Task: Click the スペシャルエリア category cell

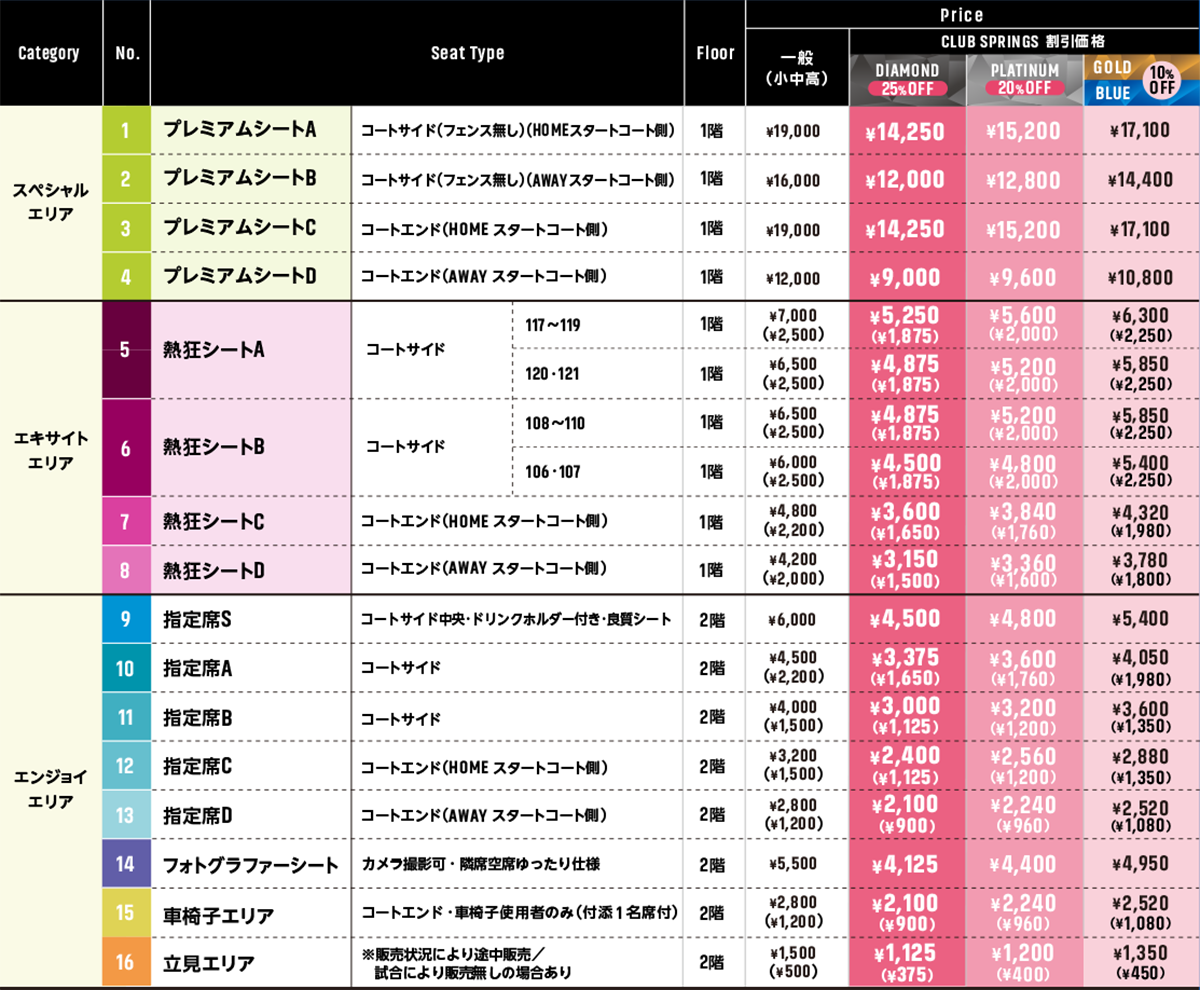Action: point(50,202)
